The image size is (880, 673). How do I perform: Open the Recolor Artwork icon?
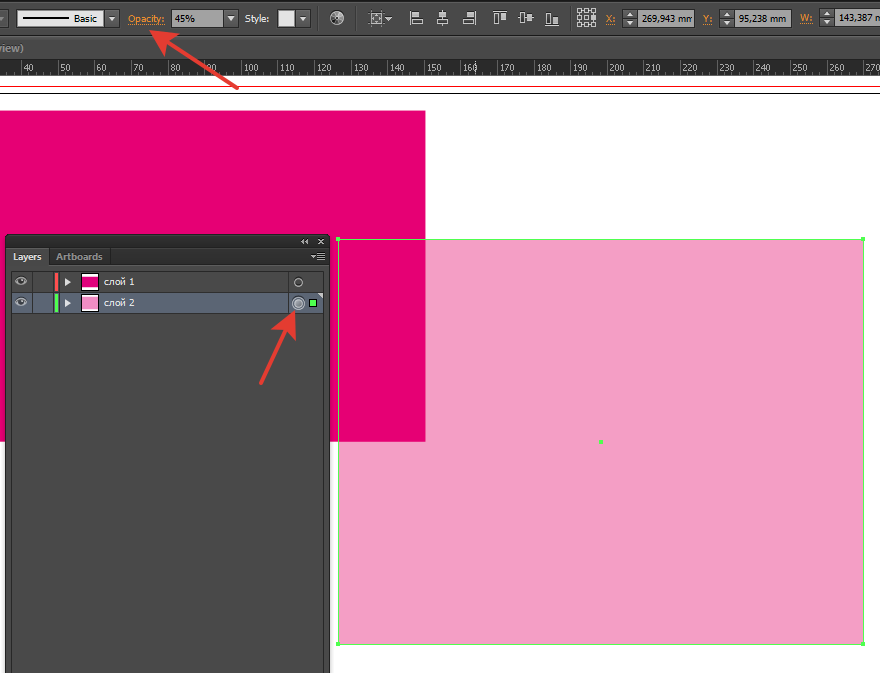pyautogui.click(x=337, y=19)
